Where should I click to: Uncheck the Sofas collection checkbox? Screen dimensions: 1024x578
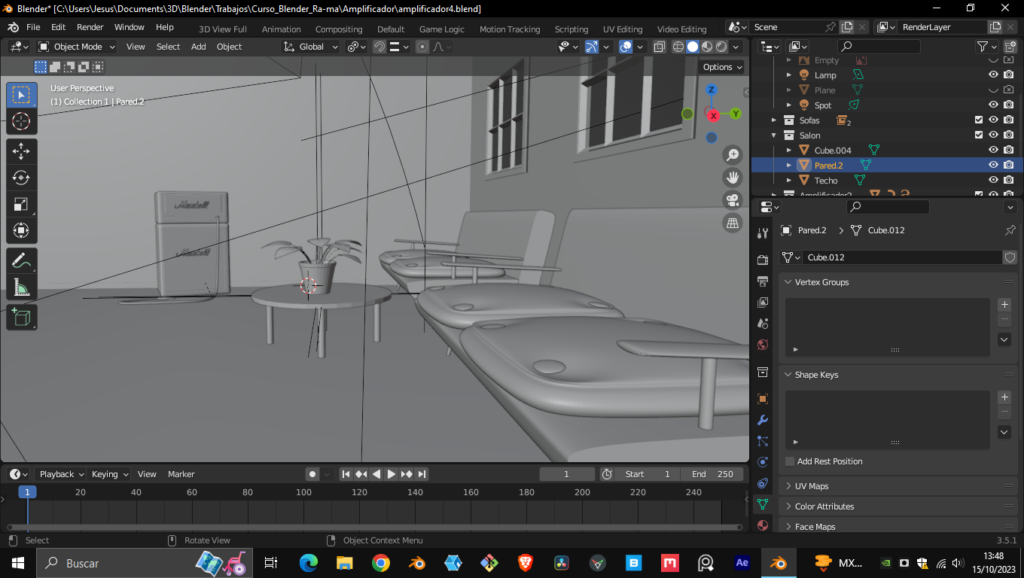pos(978,120)
